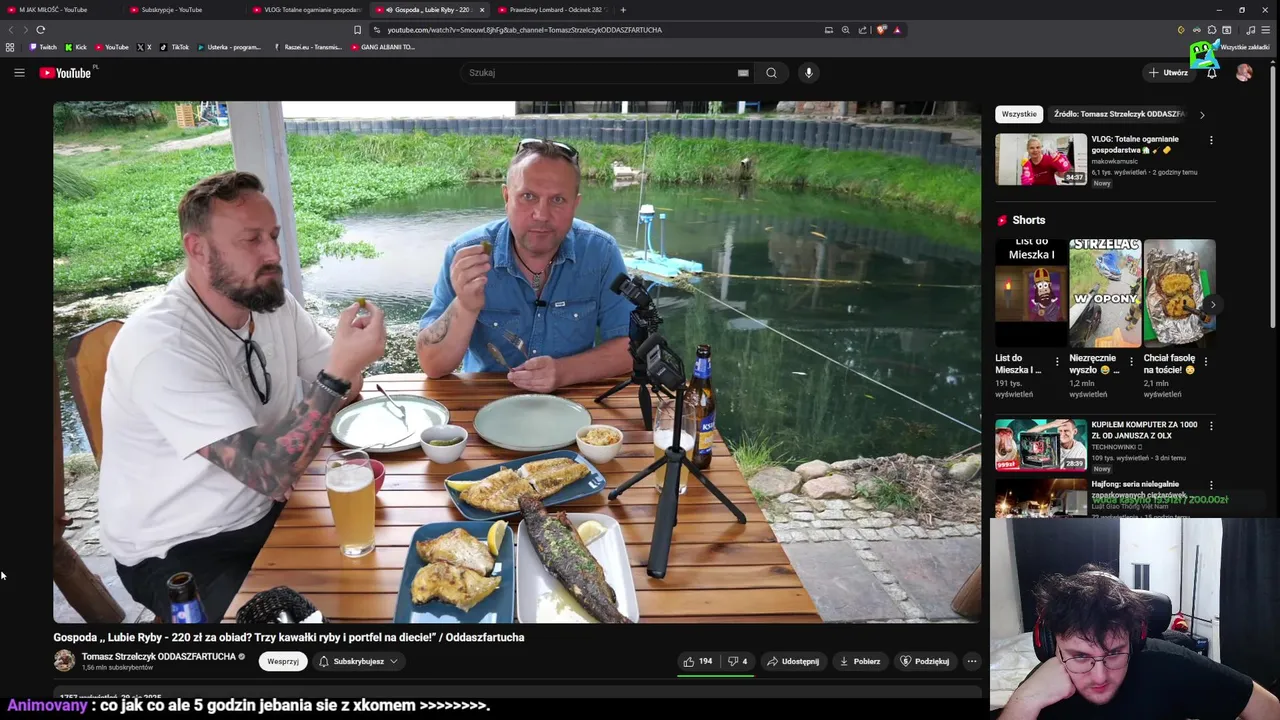Open options for List do Mieszka short
This screenshot has width=1280, height=720.
click(1057, 361)
